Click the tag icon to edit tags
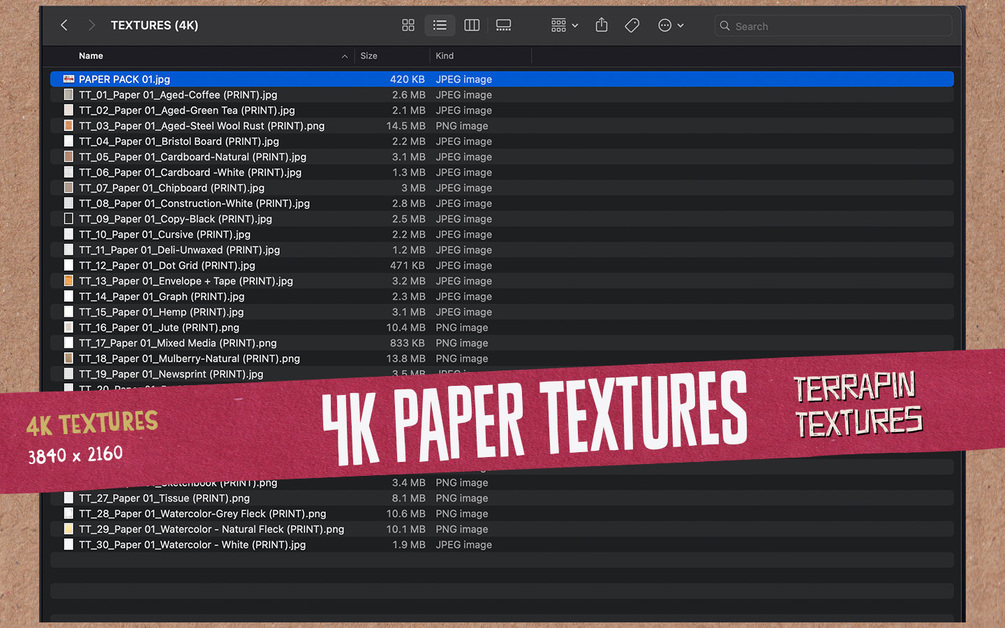Image resolution: width=1005 pixels, height=628 pixels. tap(632, 25)
